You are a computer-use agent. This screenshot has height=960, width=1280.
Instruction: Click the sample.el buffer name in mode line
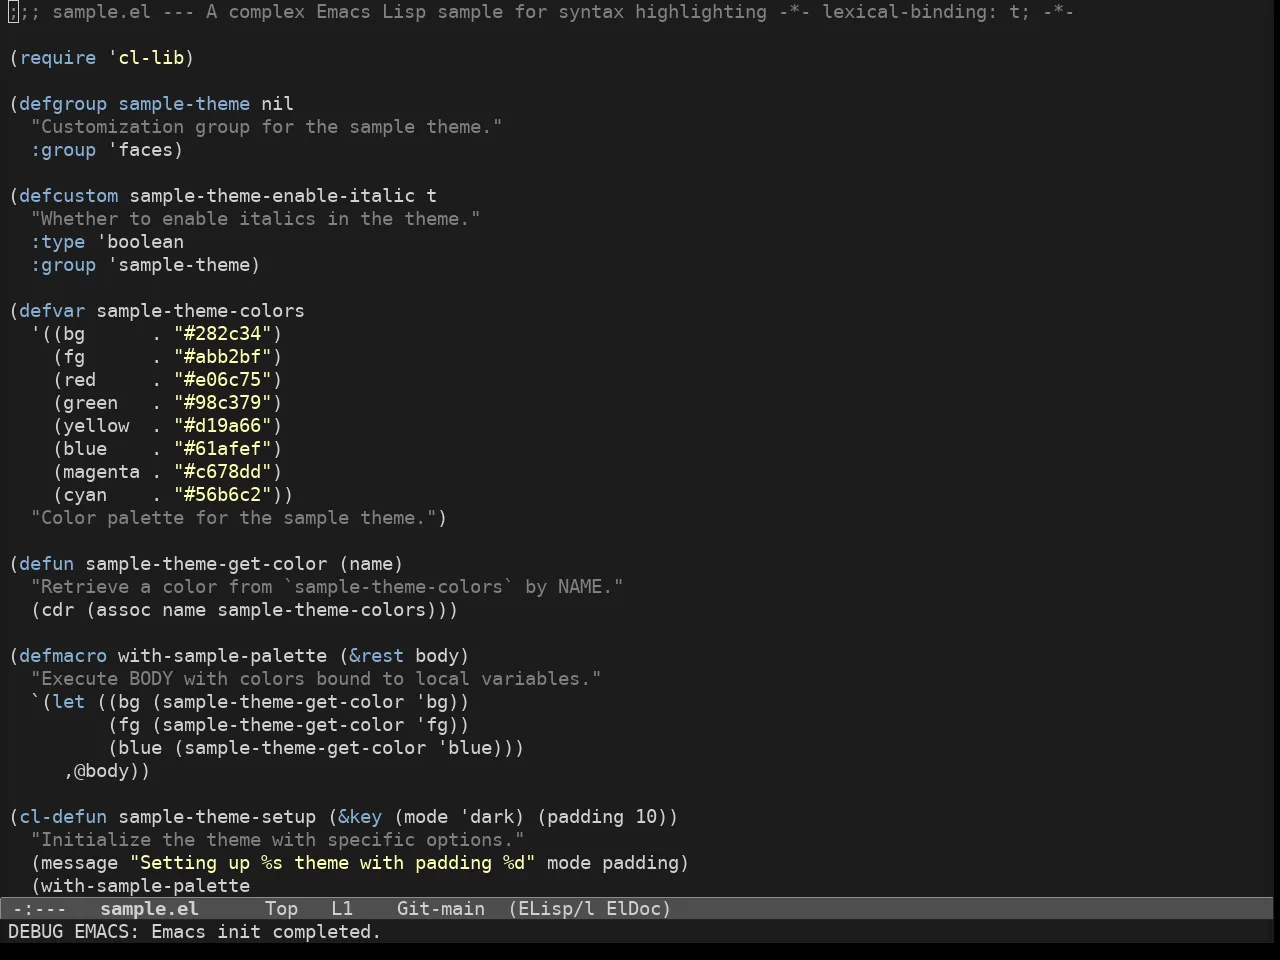(149, 909)
